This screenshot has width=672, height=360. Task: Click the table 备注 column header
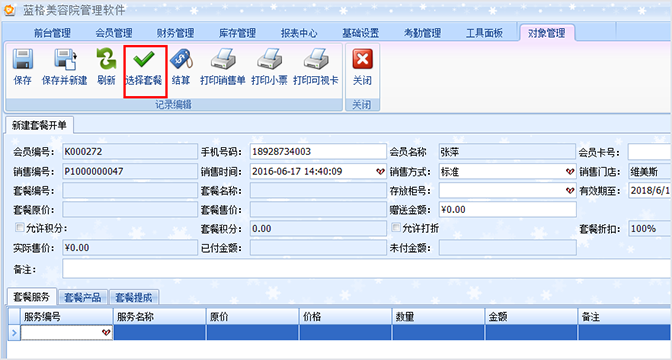pos(625,317)
